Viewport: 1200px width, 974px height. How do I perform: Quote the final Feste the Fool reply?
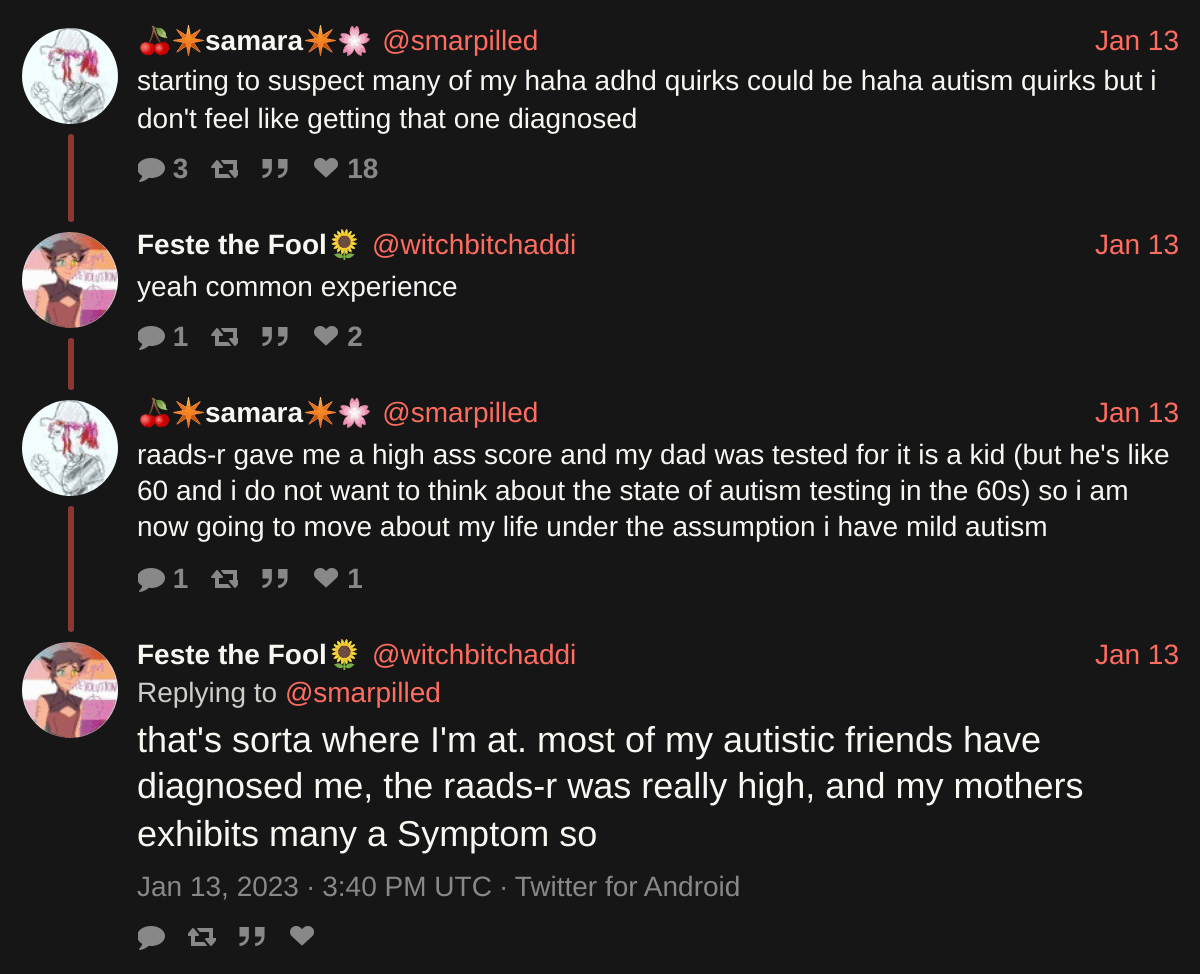[251, 936]
